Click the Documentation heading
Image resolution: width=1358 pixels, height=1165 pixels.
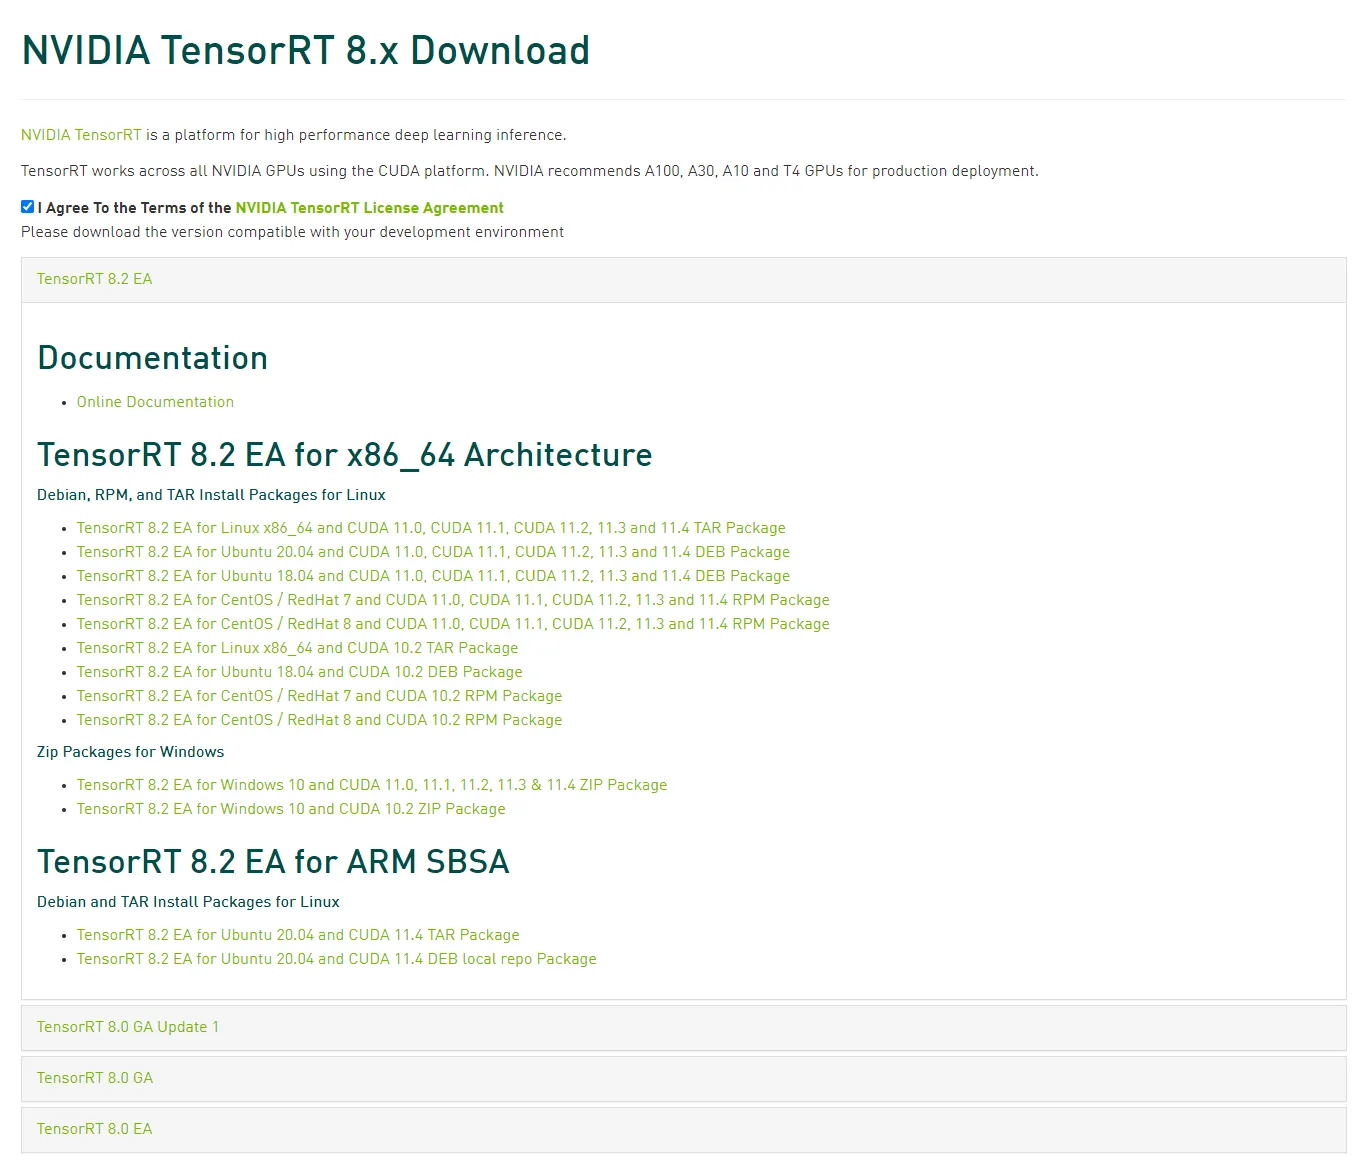tap(152, 358)
